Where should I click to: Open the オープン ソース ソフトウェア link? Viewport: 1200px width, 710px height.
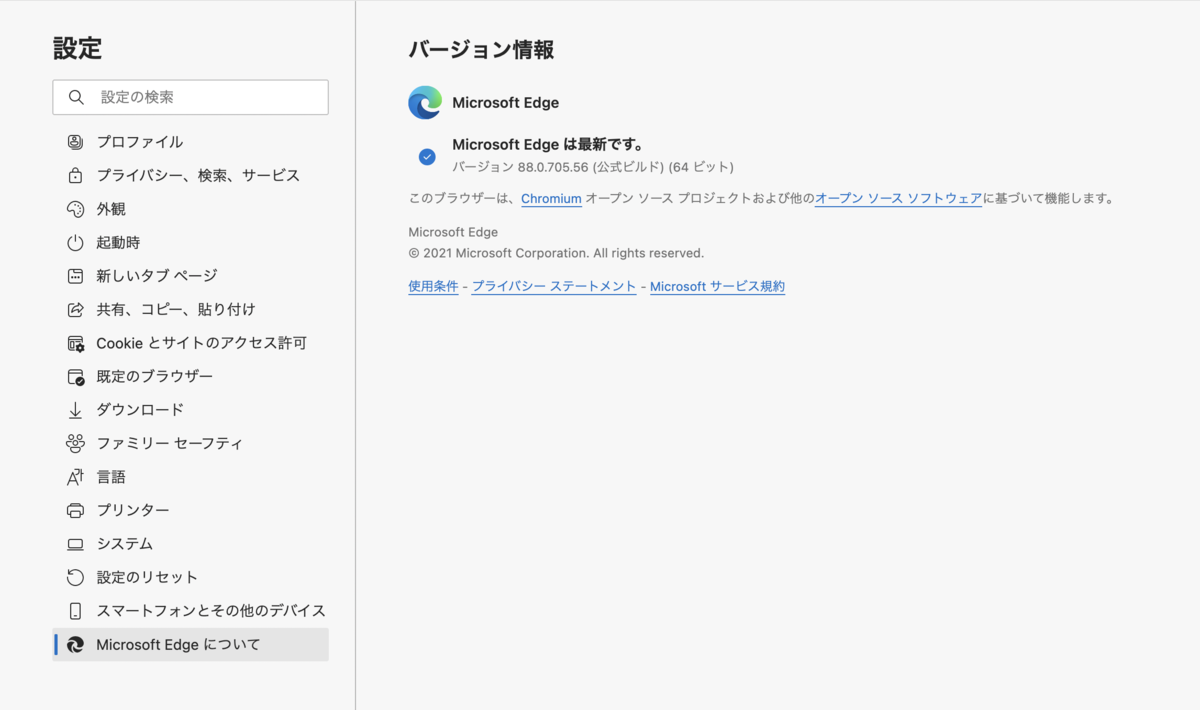(x=898, y=199)
